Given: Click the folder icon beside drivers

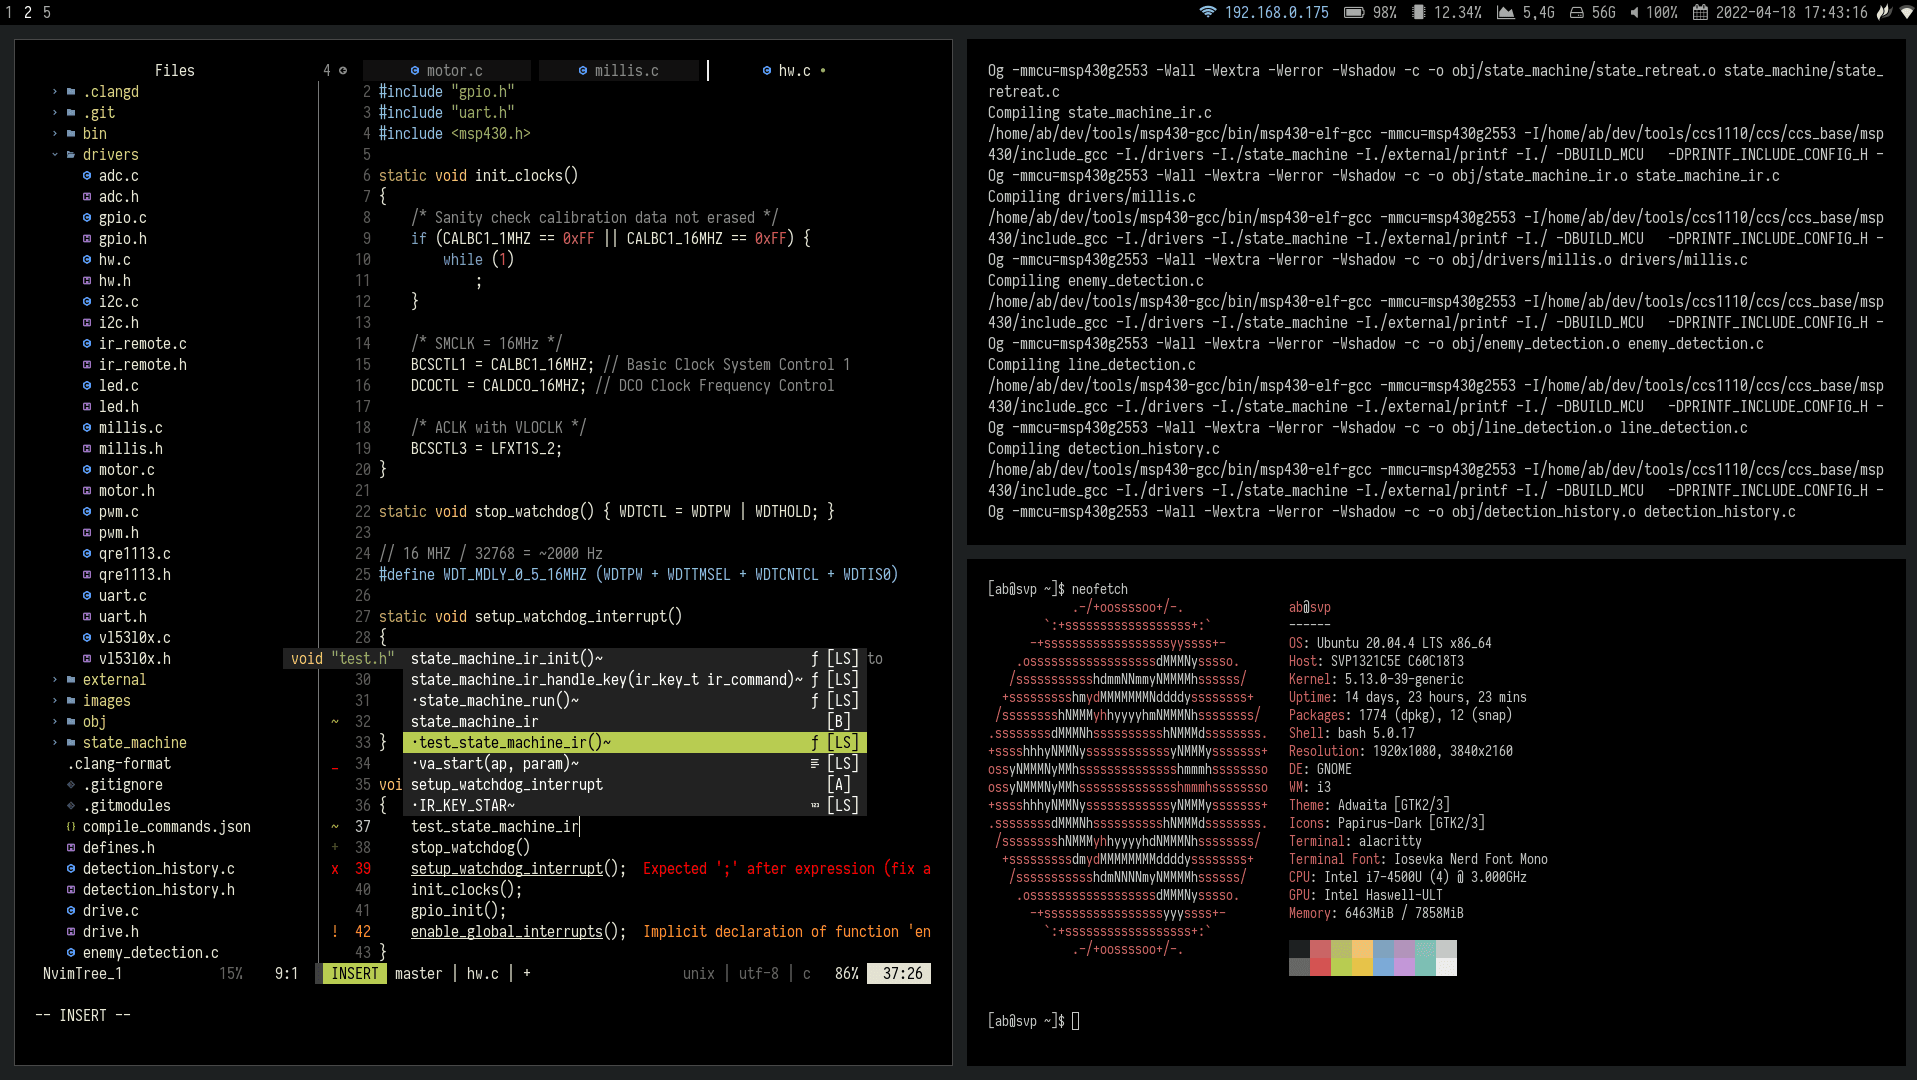Looking at the screenshot, I should pyautogui.click(x=71, y=154).
